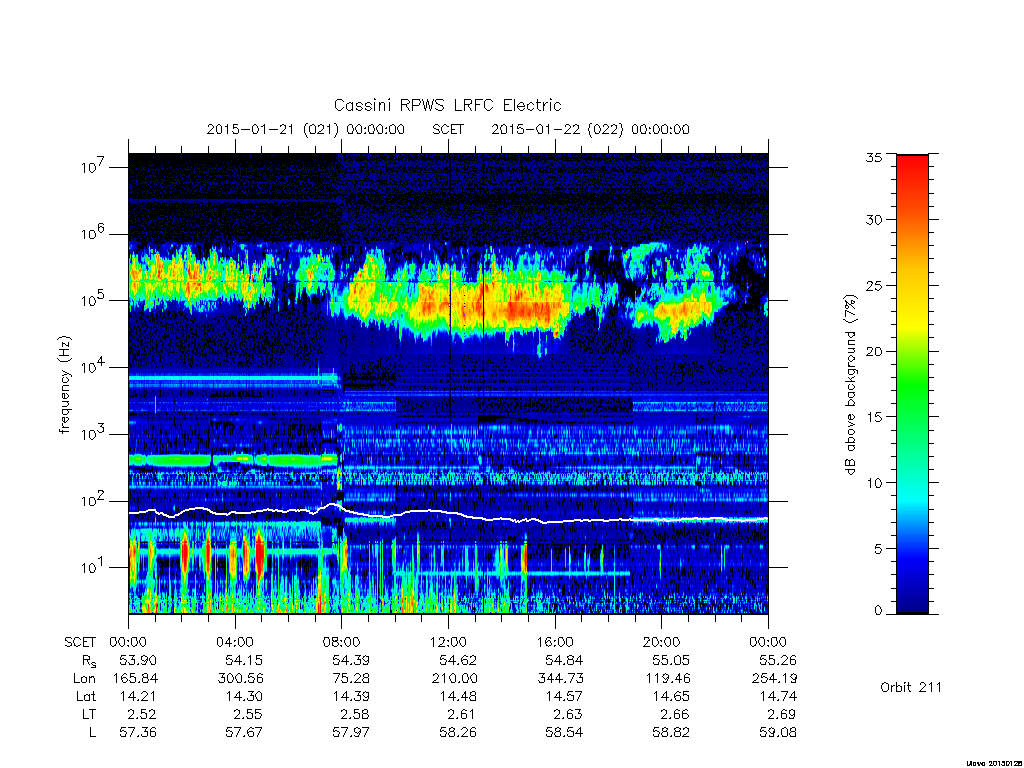Click the Orbit 211 label

pos(910,687)
